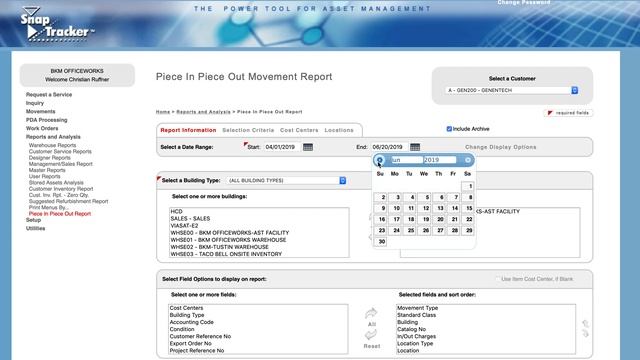This screenshot has width=640, height=360.
Task: Switch to the Selection Criteria tab
Action: click(248, 130)
